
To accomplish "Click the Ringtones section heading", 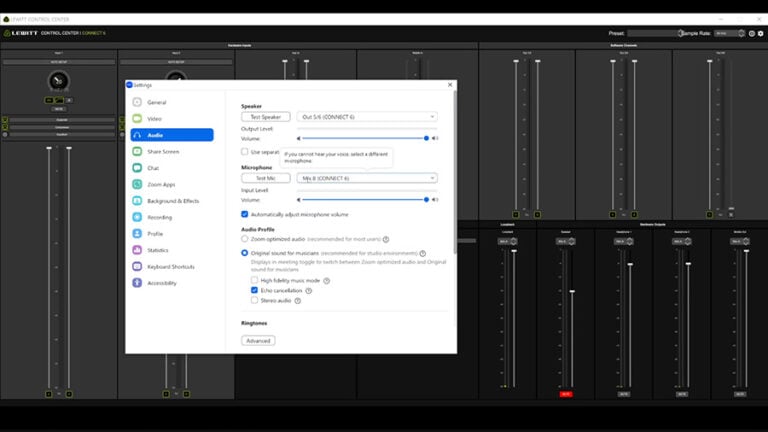I will [x=254, y=323].
